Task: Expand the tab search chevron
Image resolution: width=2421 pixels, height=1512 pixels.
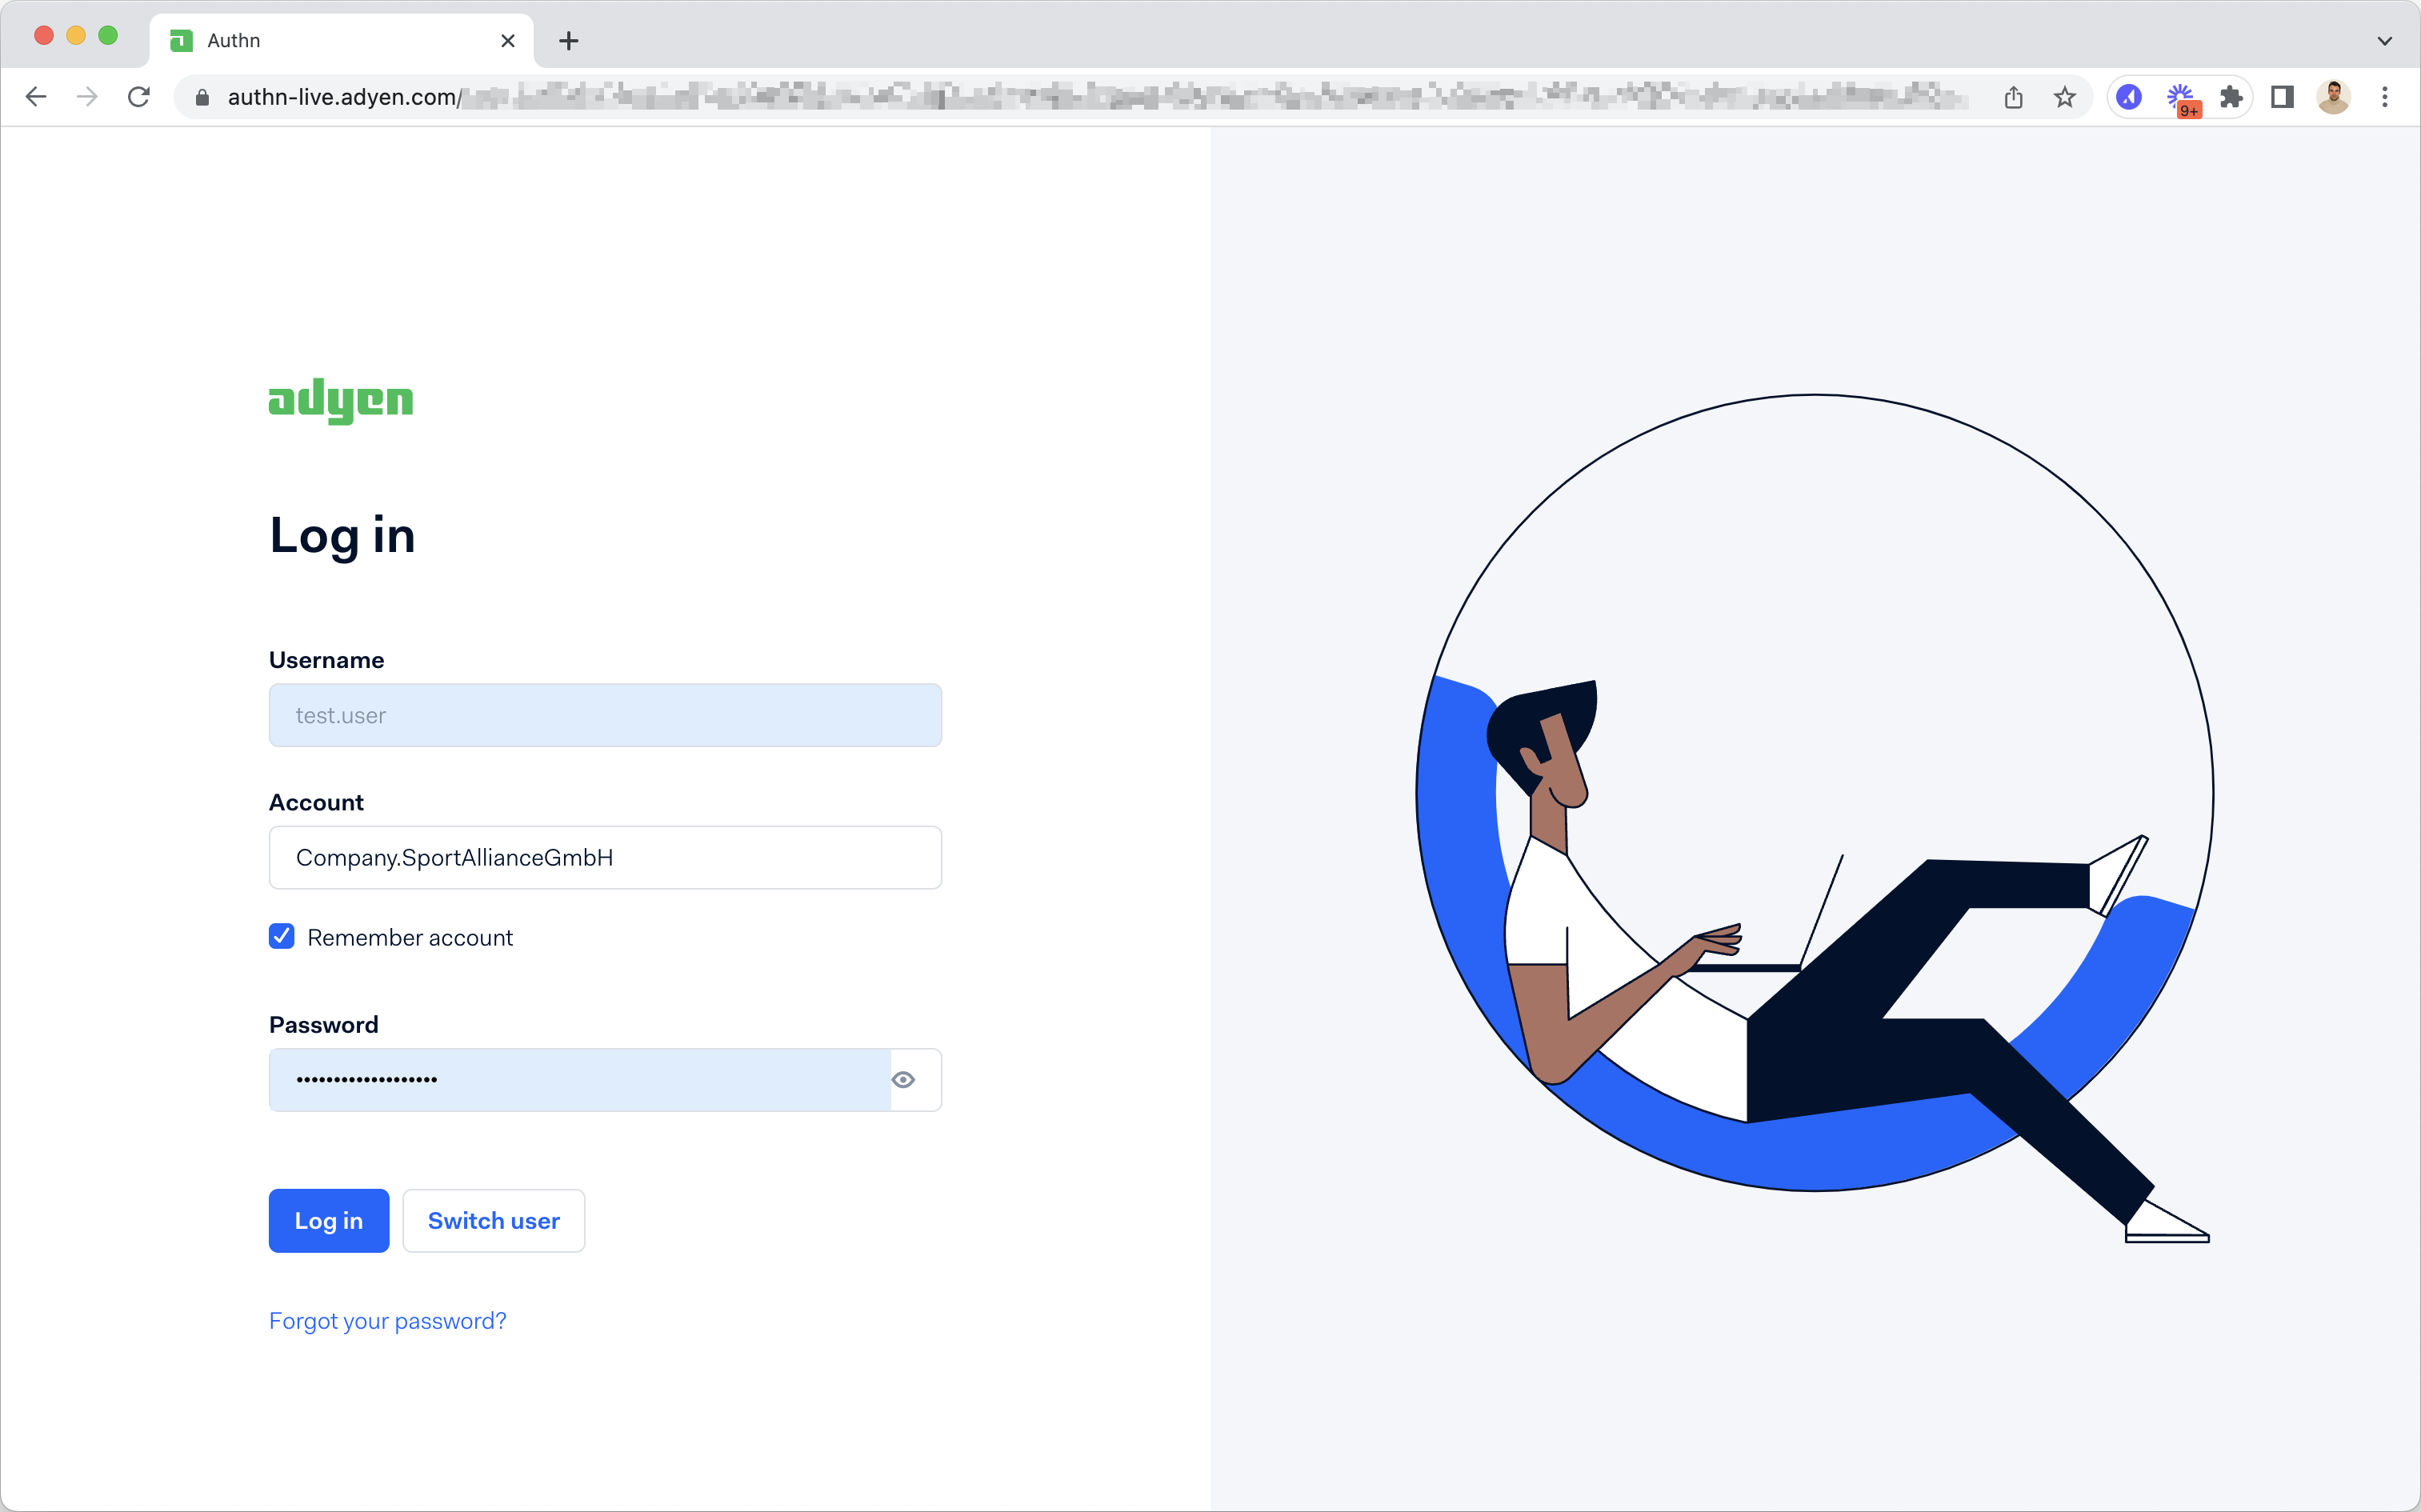Action: pyautogui.click(x=2383, y=40)
